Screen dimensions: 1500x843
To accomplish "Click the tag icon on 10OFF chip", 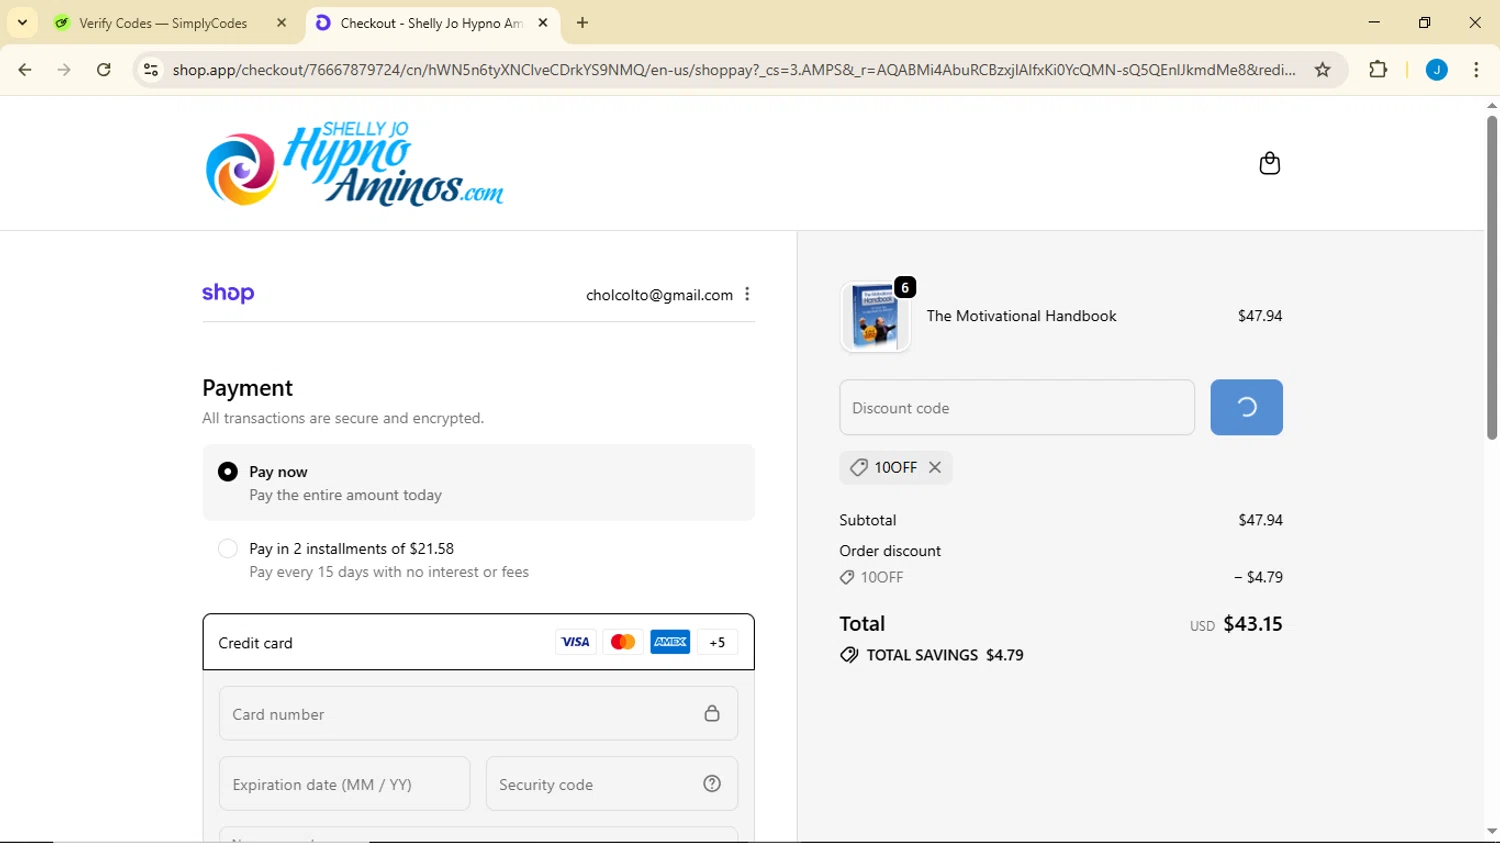I will tap(858, 467).
